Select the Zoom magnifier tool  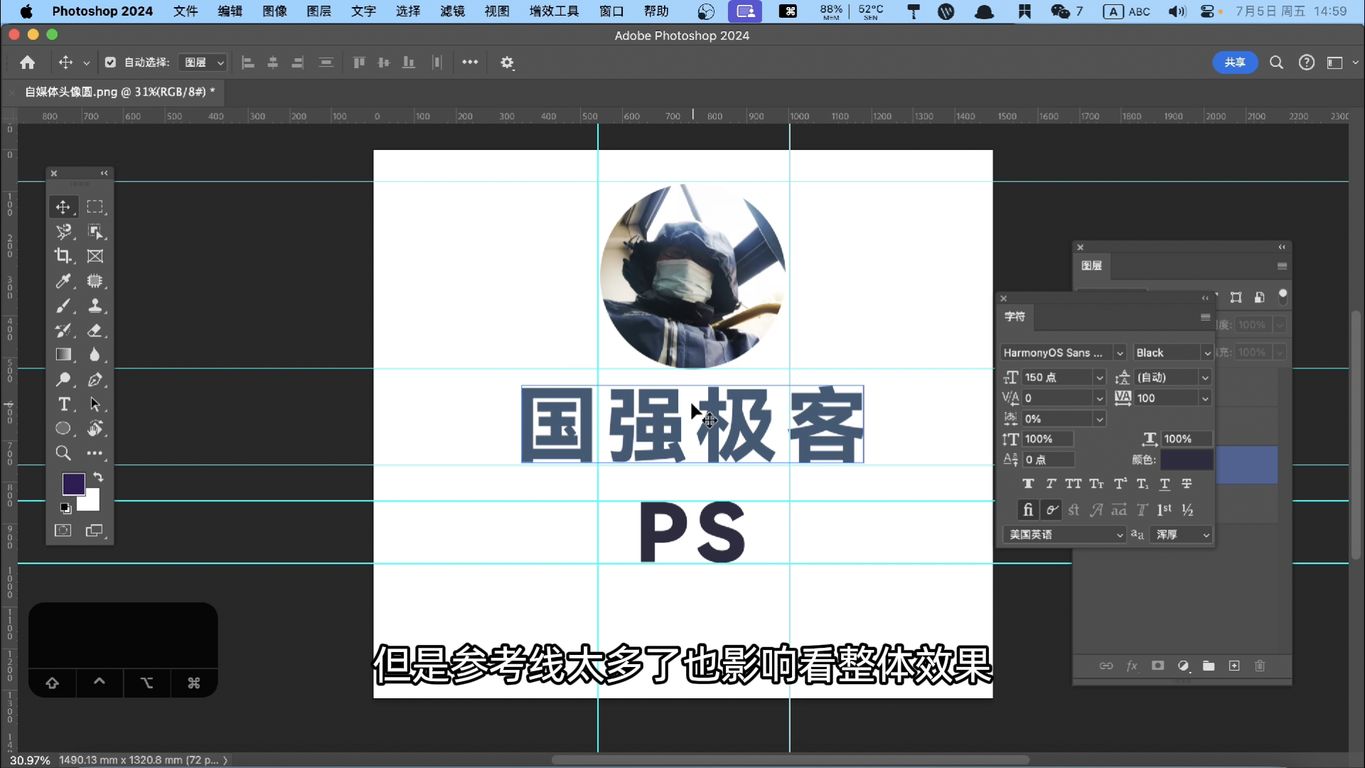tap(63, 453)
